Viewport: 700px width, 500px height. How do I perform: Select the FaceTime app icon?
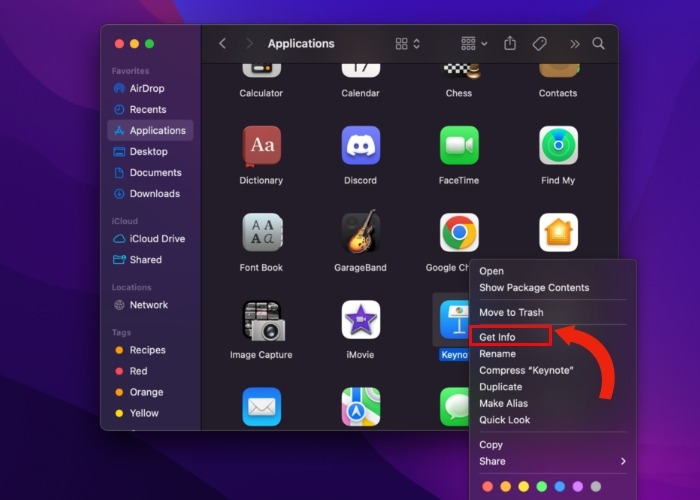pyautogui.click(x=459, y=145)
